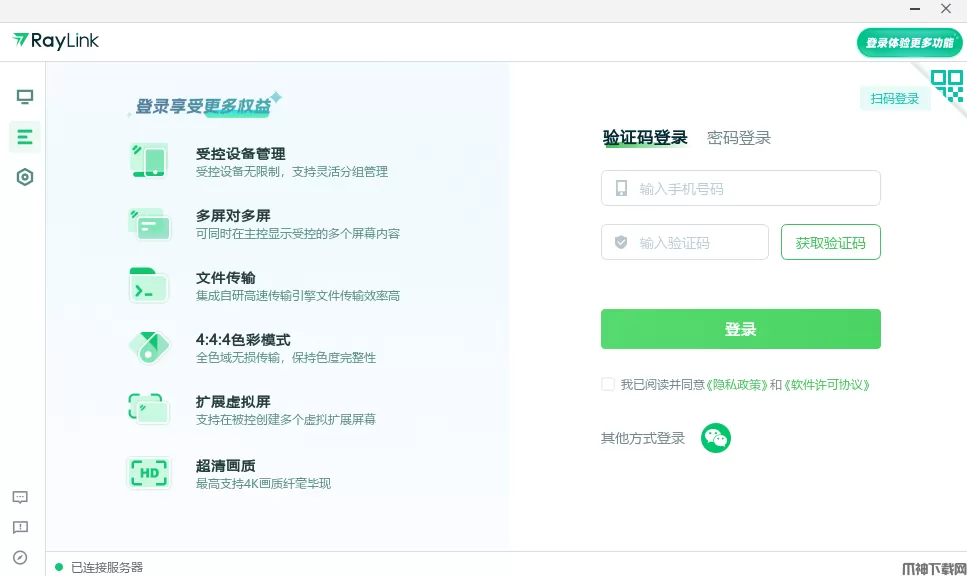
Task: Focus the 输入验证码 input field
Action: 685,242
